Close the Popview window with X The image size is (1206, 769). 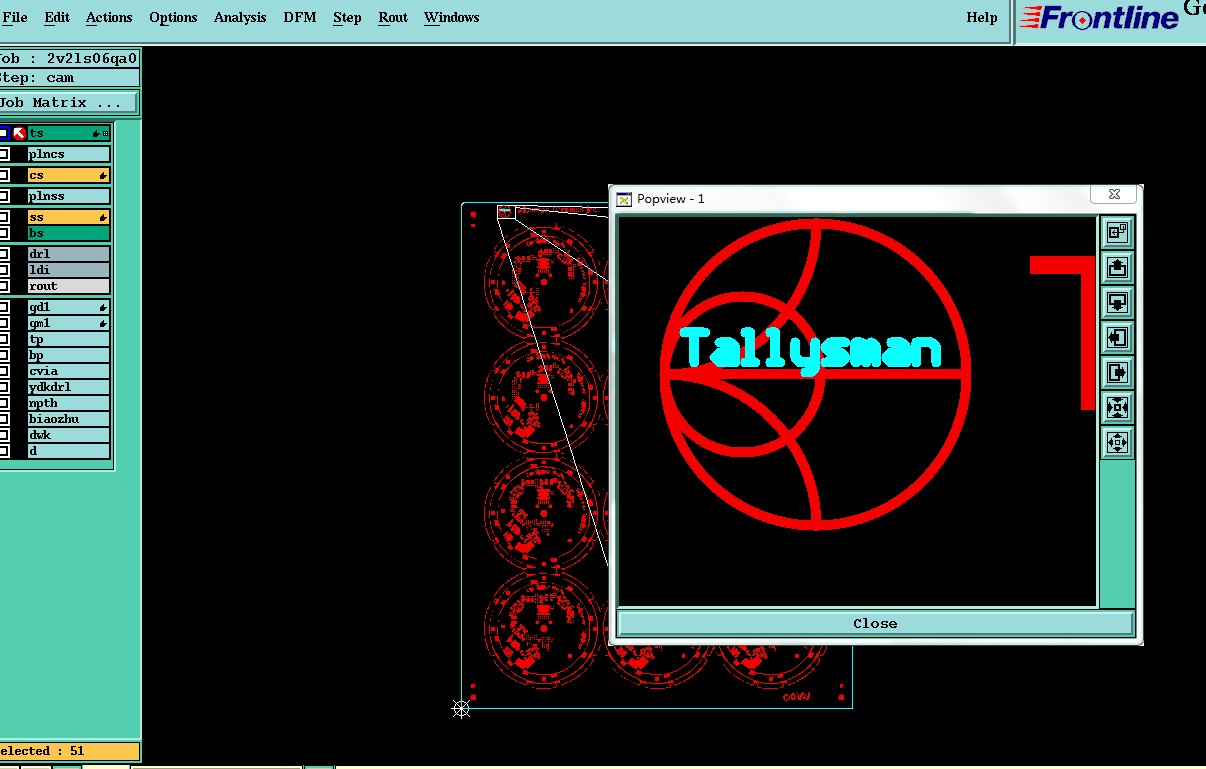(x=1114, y=195)
